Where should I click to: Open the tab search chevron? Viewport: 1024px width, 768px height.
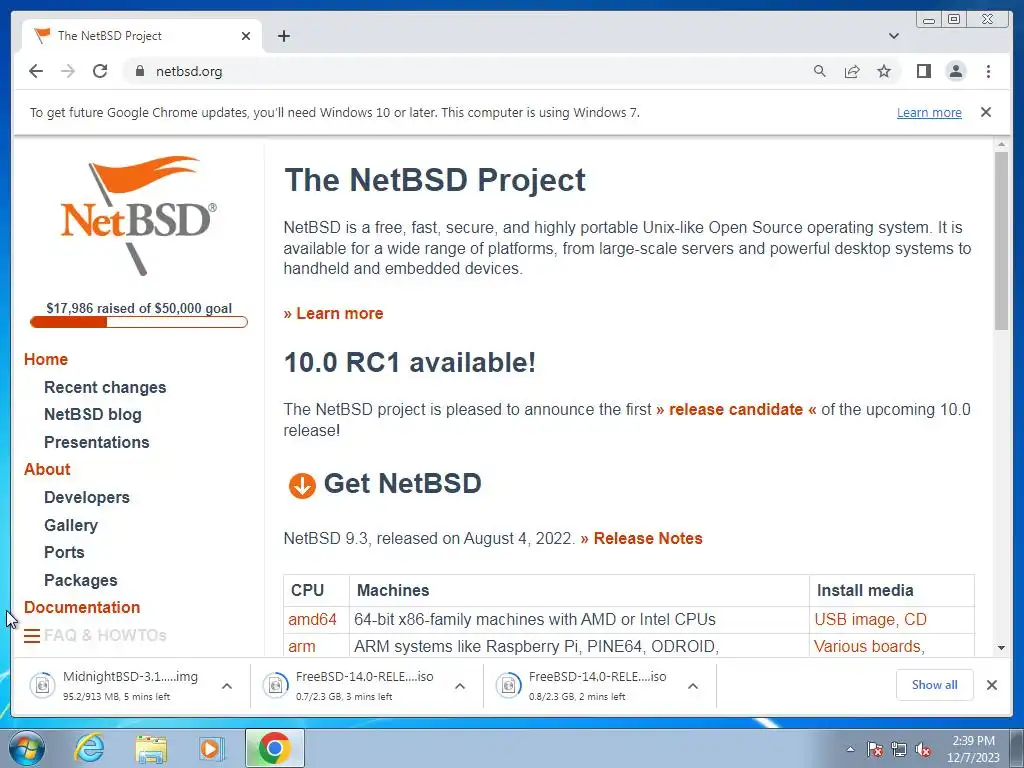point(894,36)
